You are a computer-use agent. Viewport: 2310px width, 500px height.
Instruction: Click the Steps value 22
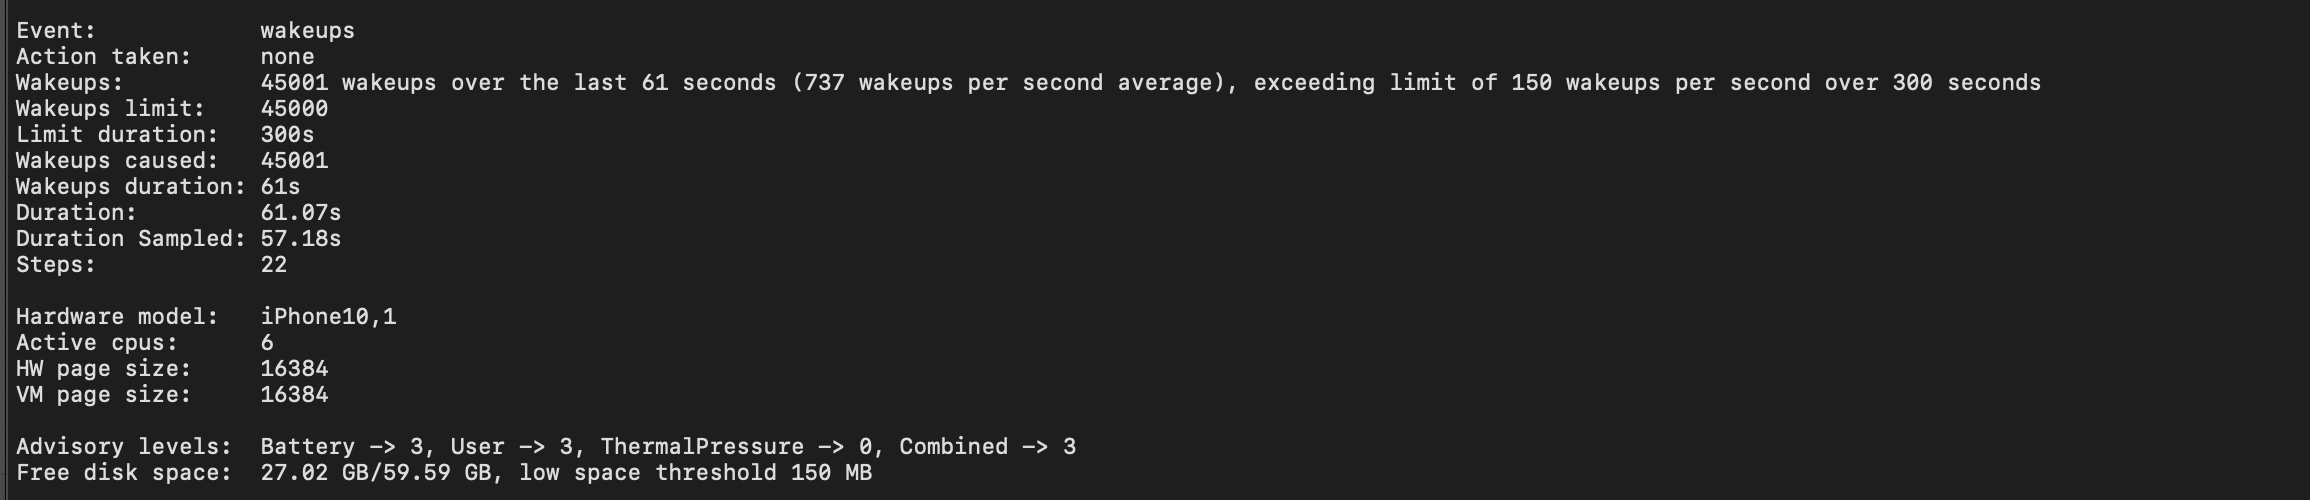273,265
